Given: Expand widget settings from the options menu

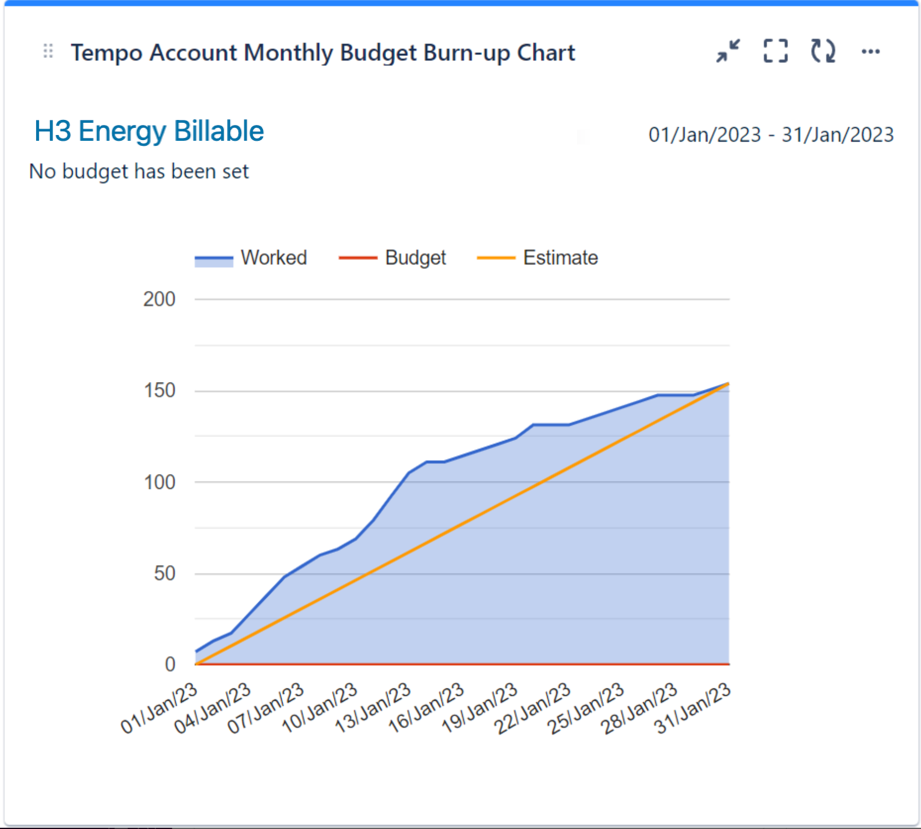Looking at the screenshot, I should tap(871, 52).
